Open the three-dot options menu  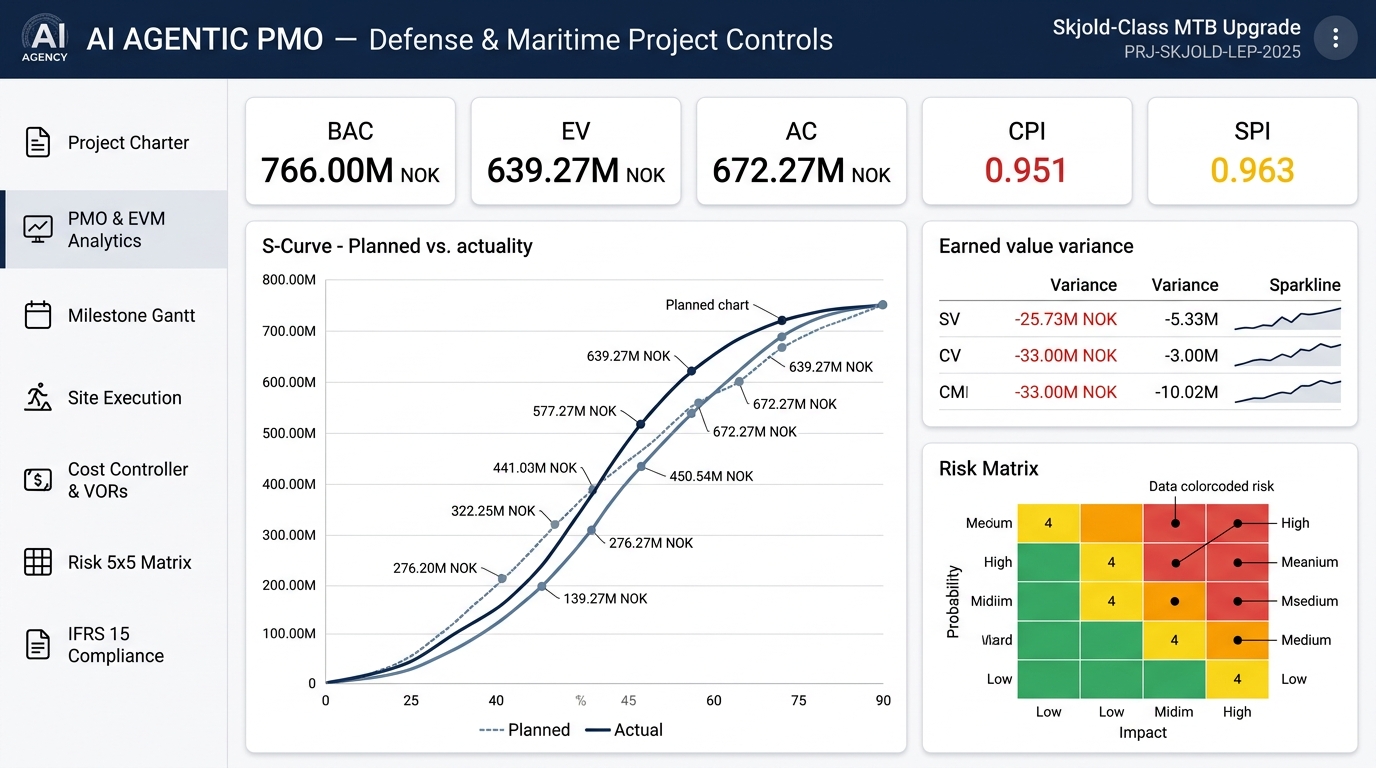tap(1335, 39)
